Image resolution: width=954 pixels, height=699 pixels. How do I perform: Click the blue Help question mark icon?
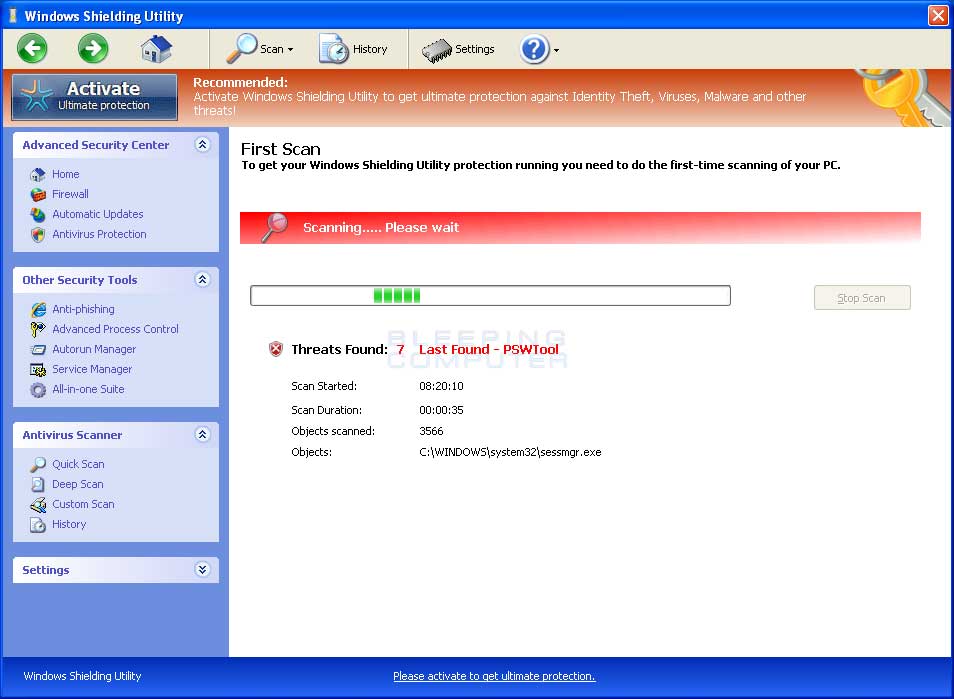pos(535,49)
